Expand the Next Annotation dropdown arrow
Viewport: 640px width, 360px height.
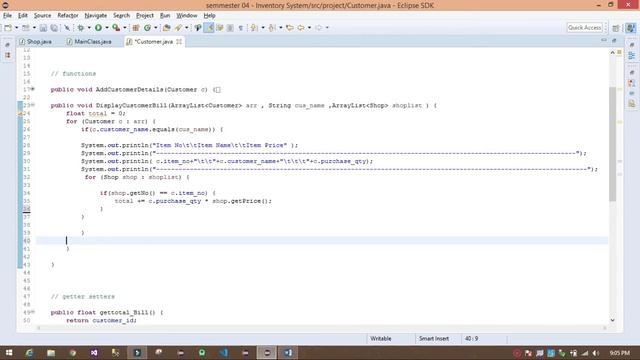pyautogui.click(x=263, y=28)
